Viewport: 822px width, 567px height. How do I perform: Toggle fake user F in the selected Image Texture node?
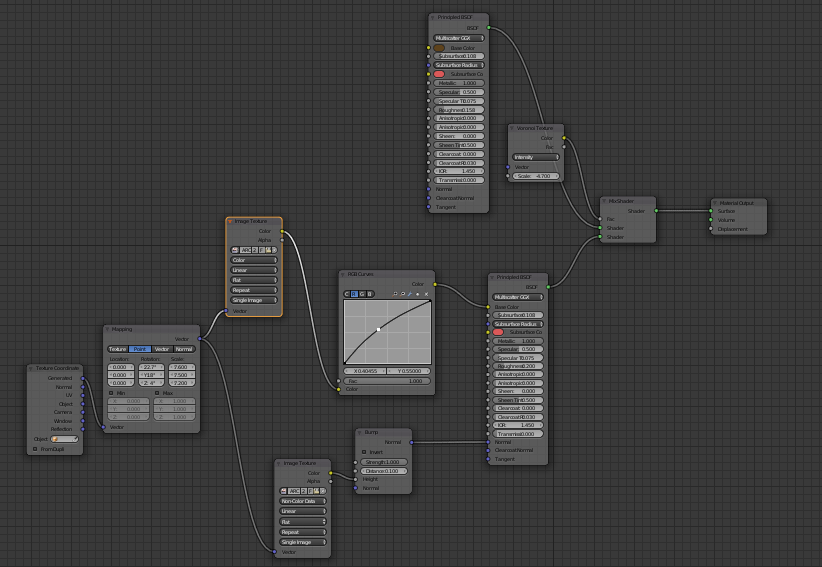(x=262, y=250)
